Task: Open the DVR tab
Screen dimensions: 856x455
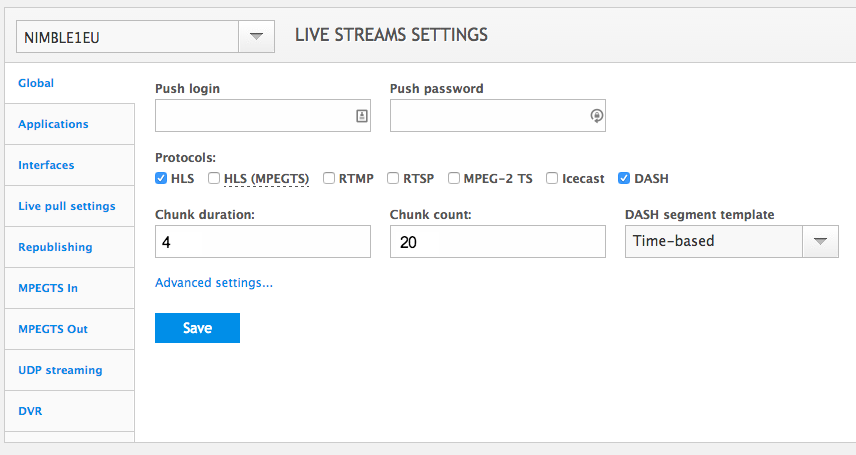Action: pyautogui.click(x=30, y=411)
